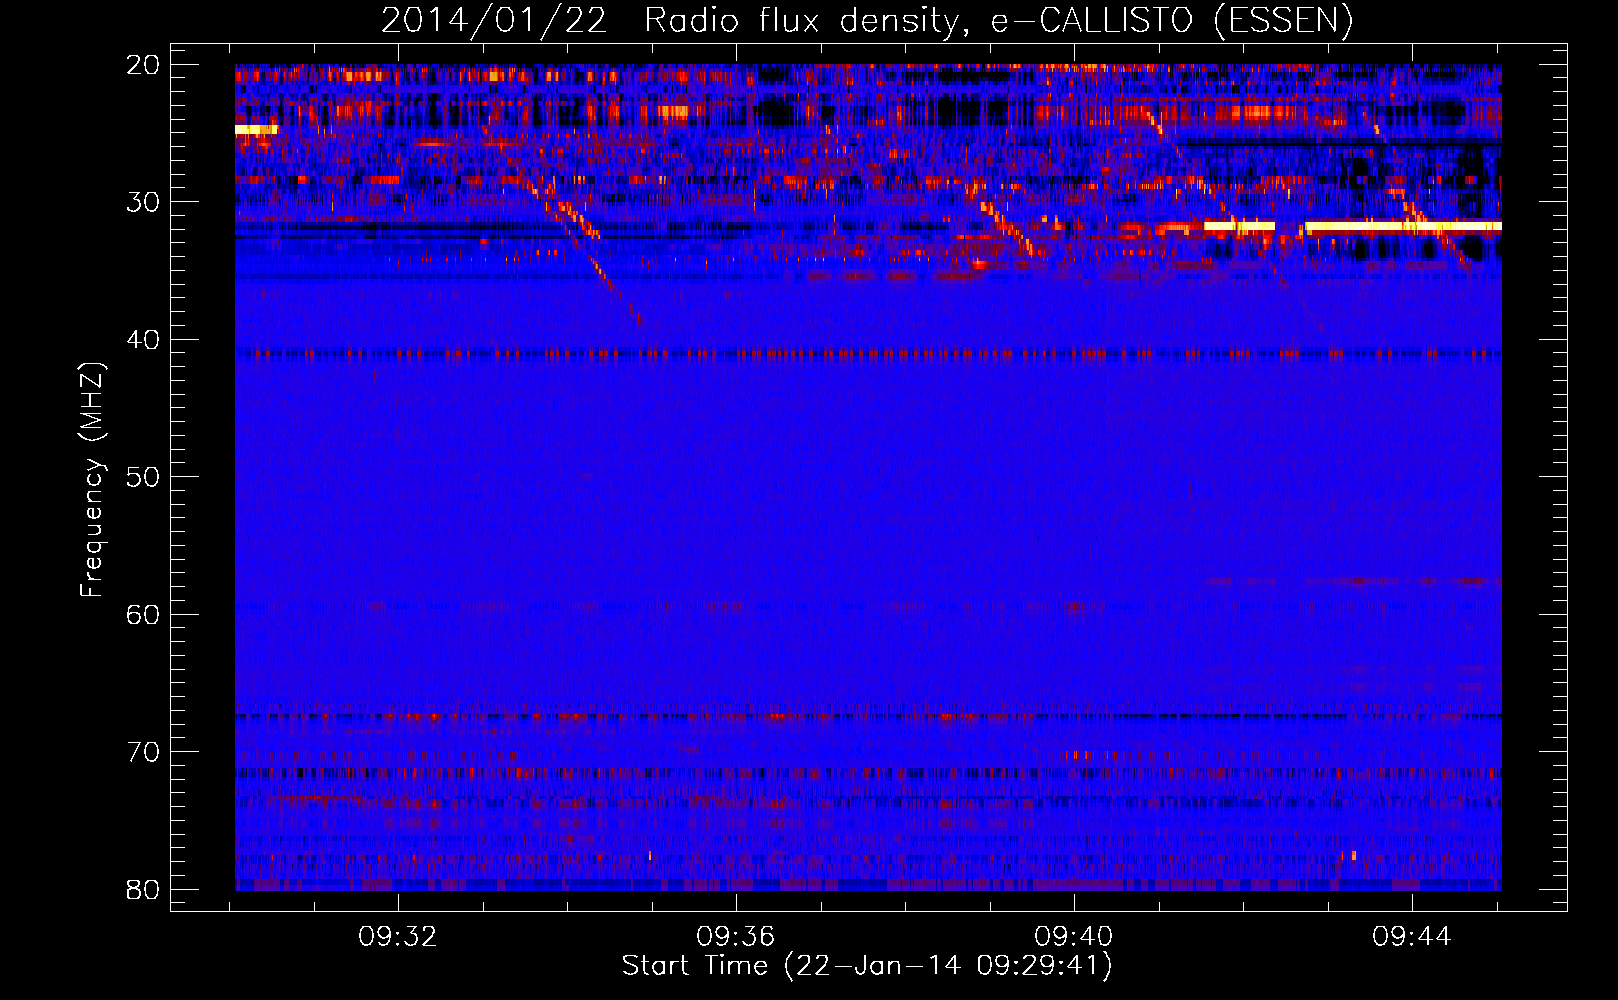Screen dimensions: 1618x1000
Task: Click the 30 frequency tick label
Action: (143, 202)
